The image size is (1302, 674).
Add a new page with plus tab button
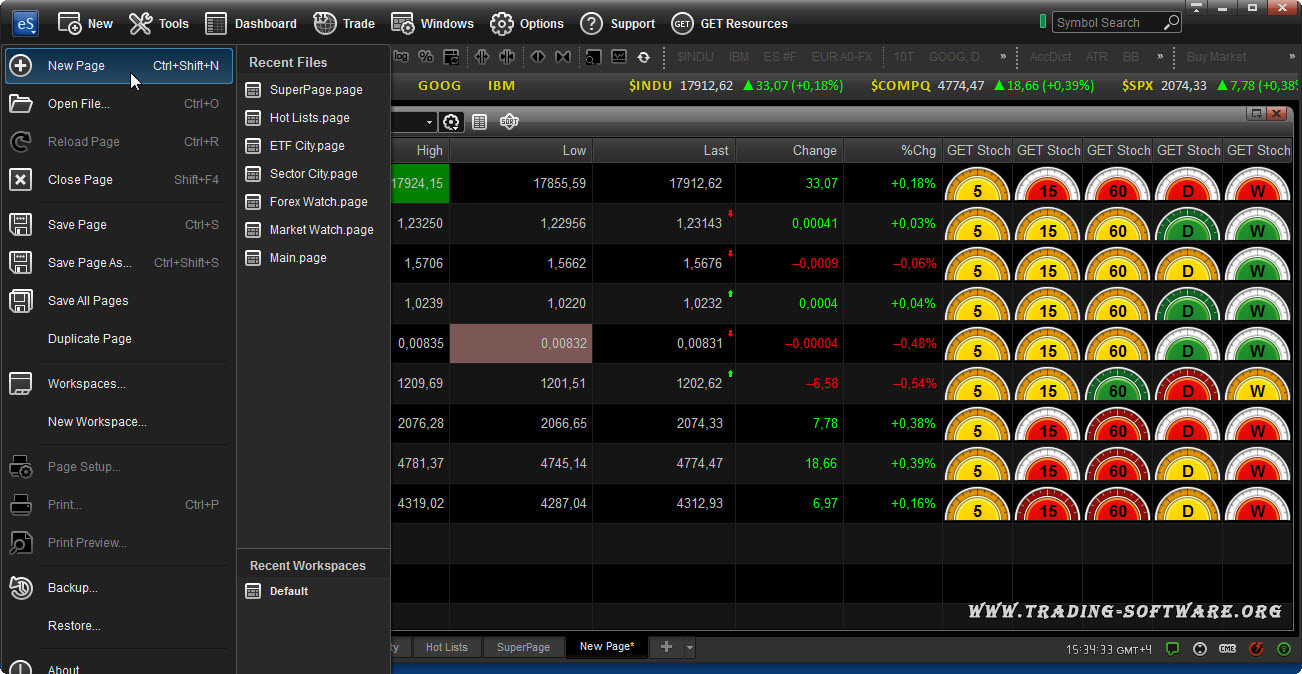tap(666, 647)
